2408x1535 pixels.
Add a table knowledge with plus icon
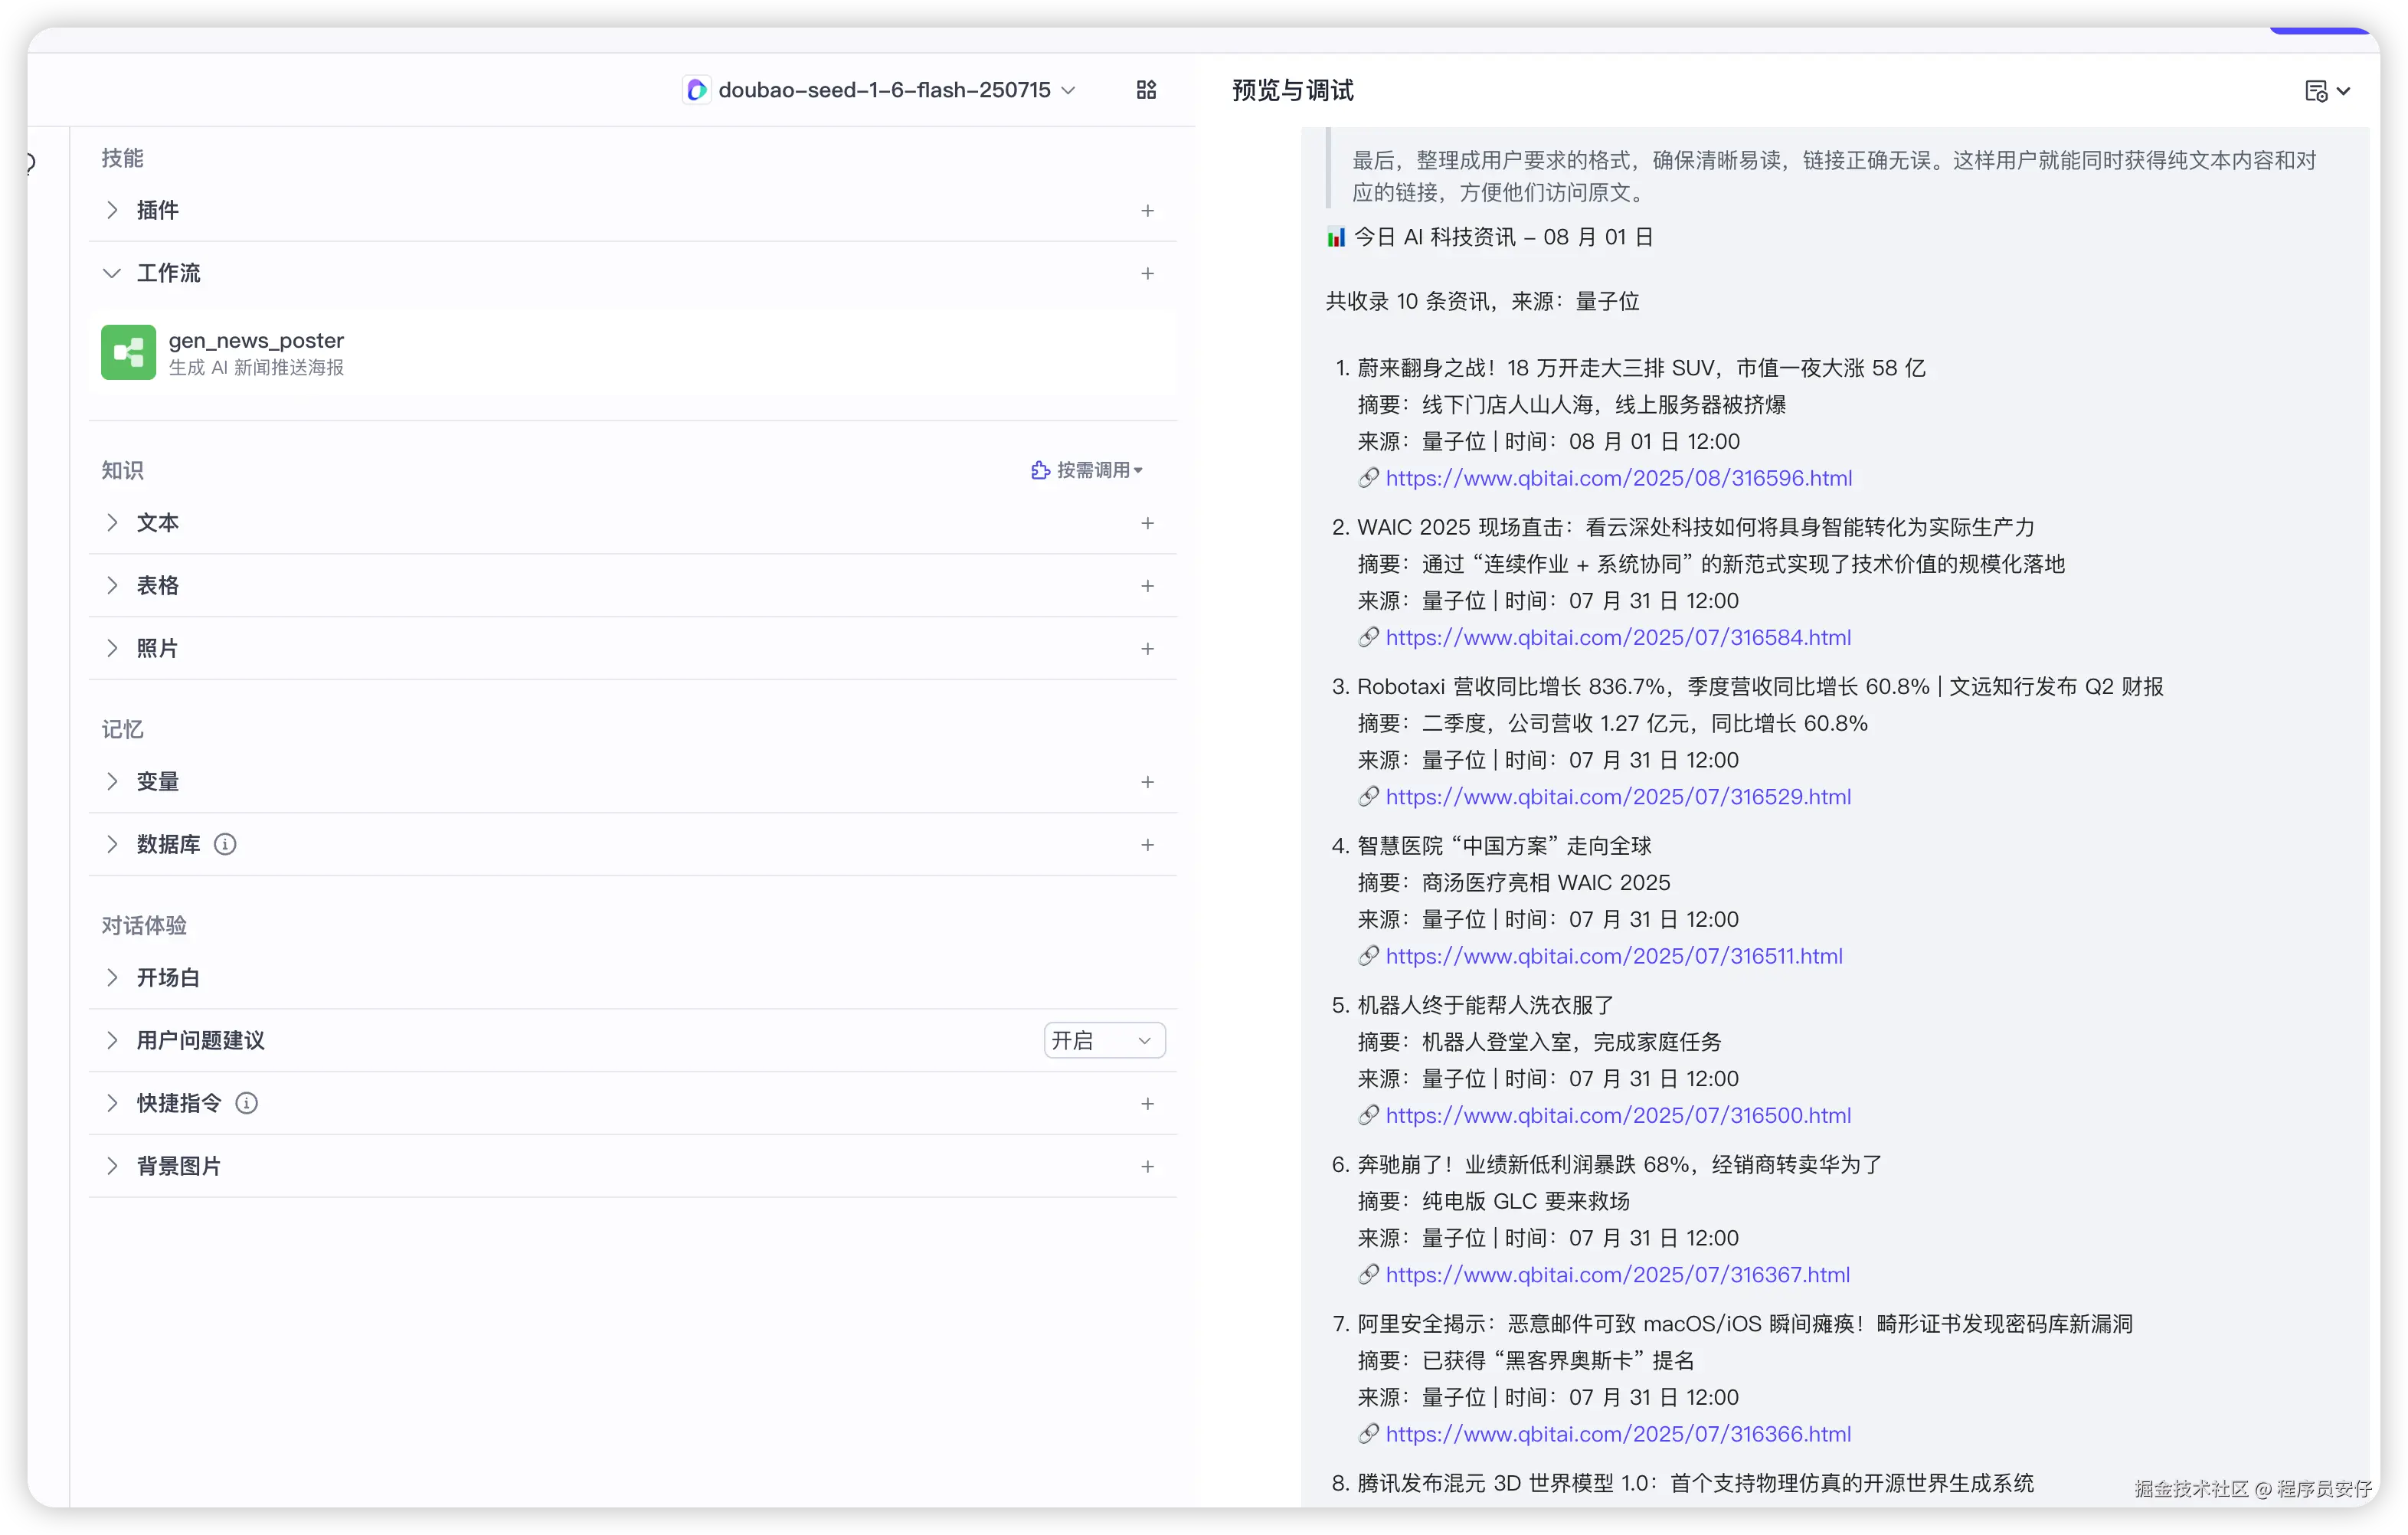pos(1147,585)
